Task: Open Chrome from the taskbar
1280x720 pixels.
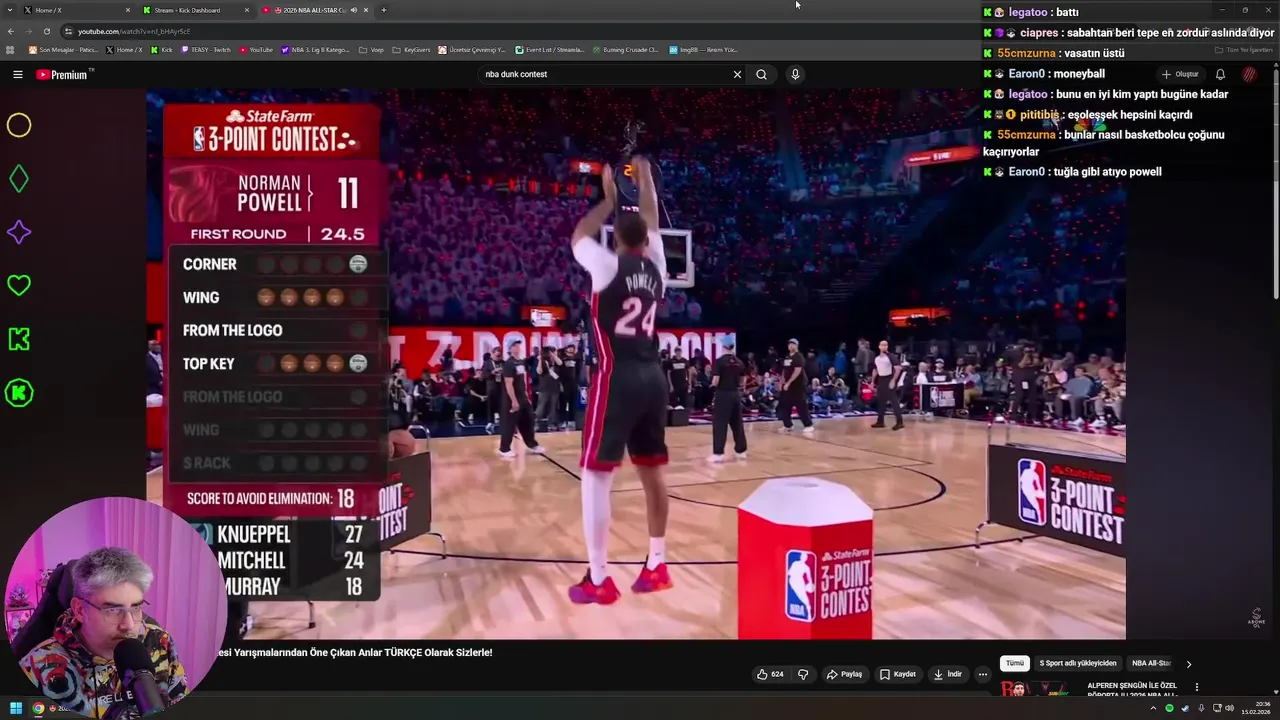Action: [x=39, y=708]
